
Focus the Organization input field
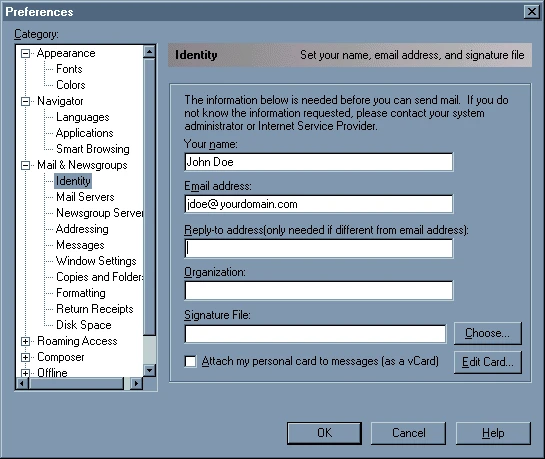coord(319,290)
